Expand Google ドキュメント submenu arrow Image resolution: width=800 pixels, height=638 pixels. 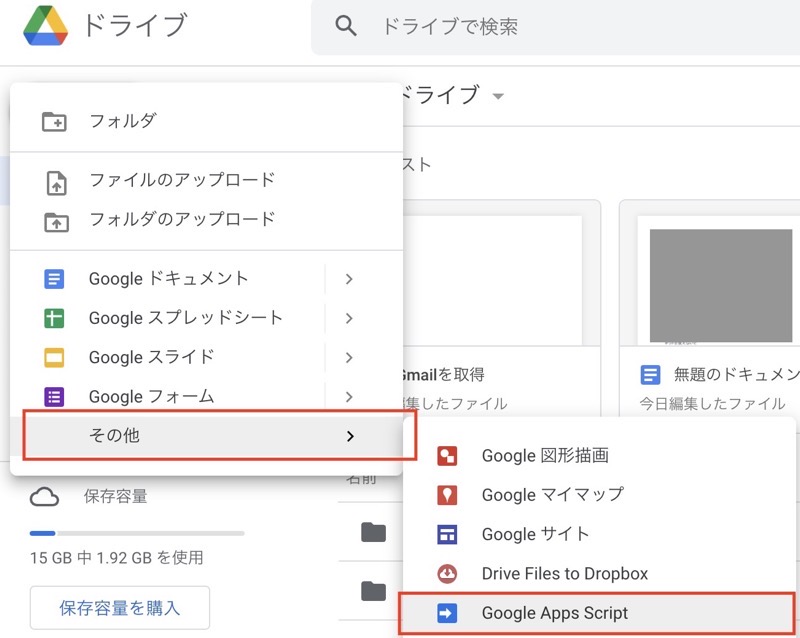pos(349,279)
